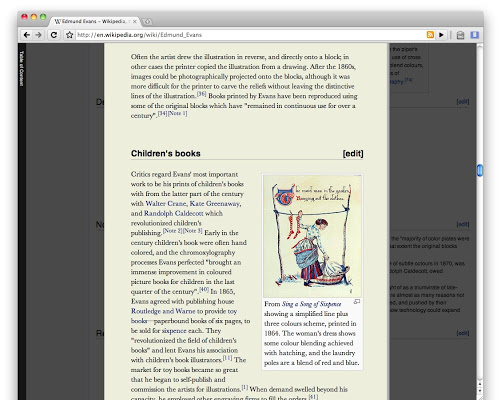Open the RSS feed icon in address bar
The width and height of the screenshot is (501, 400).
(x=430, y=35)
